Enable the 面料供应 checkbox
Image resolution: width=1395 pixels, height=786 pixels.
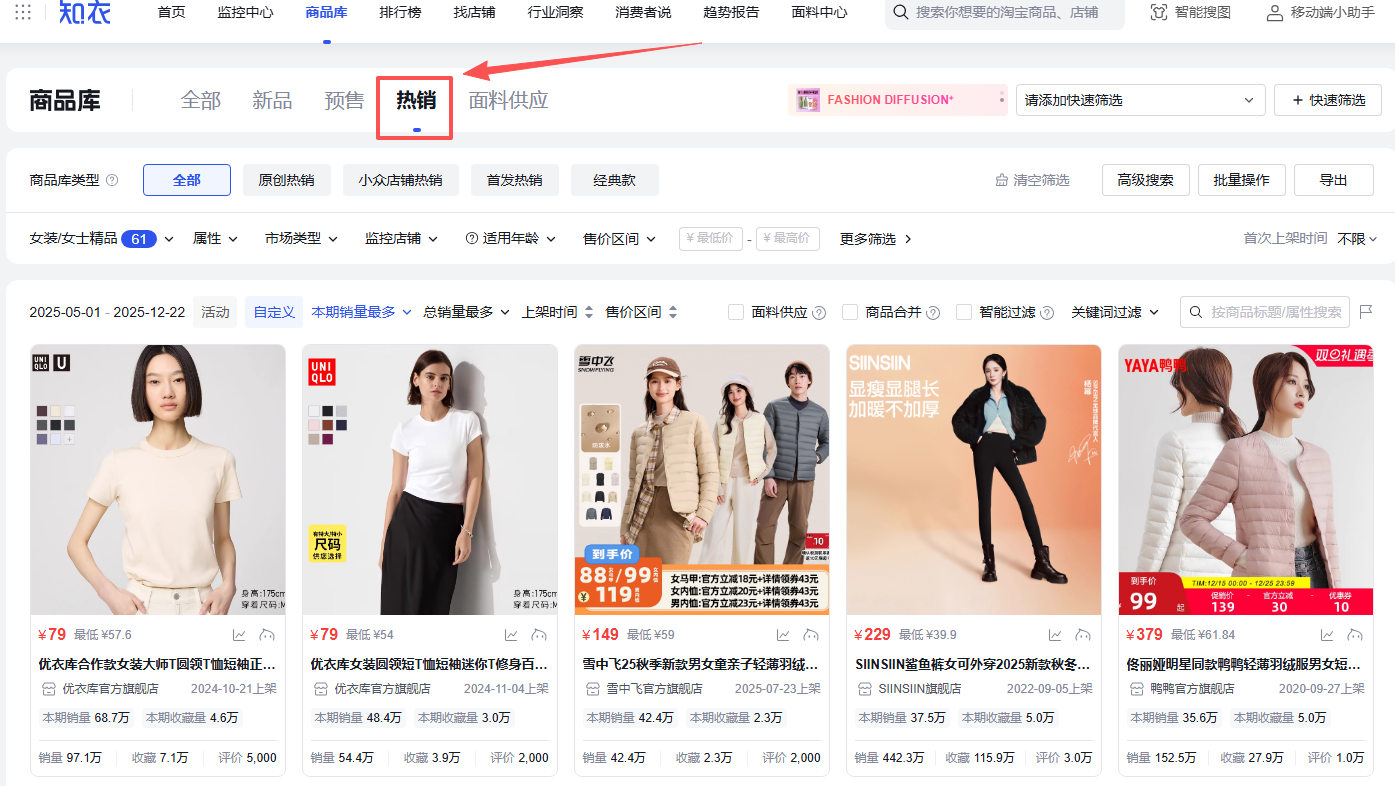[x=736, y=312]
